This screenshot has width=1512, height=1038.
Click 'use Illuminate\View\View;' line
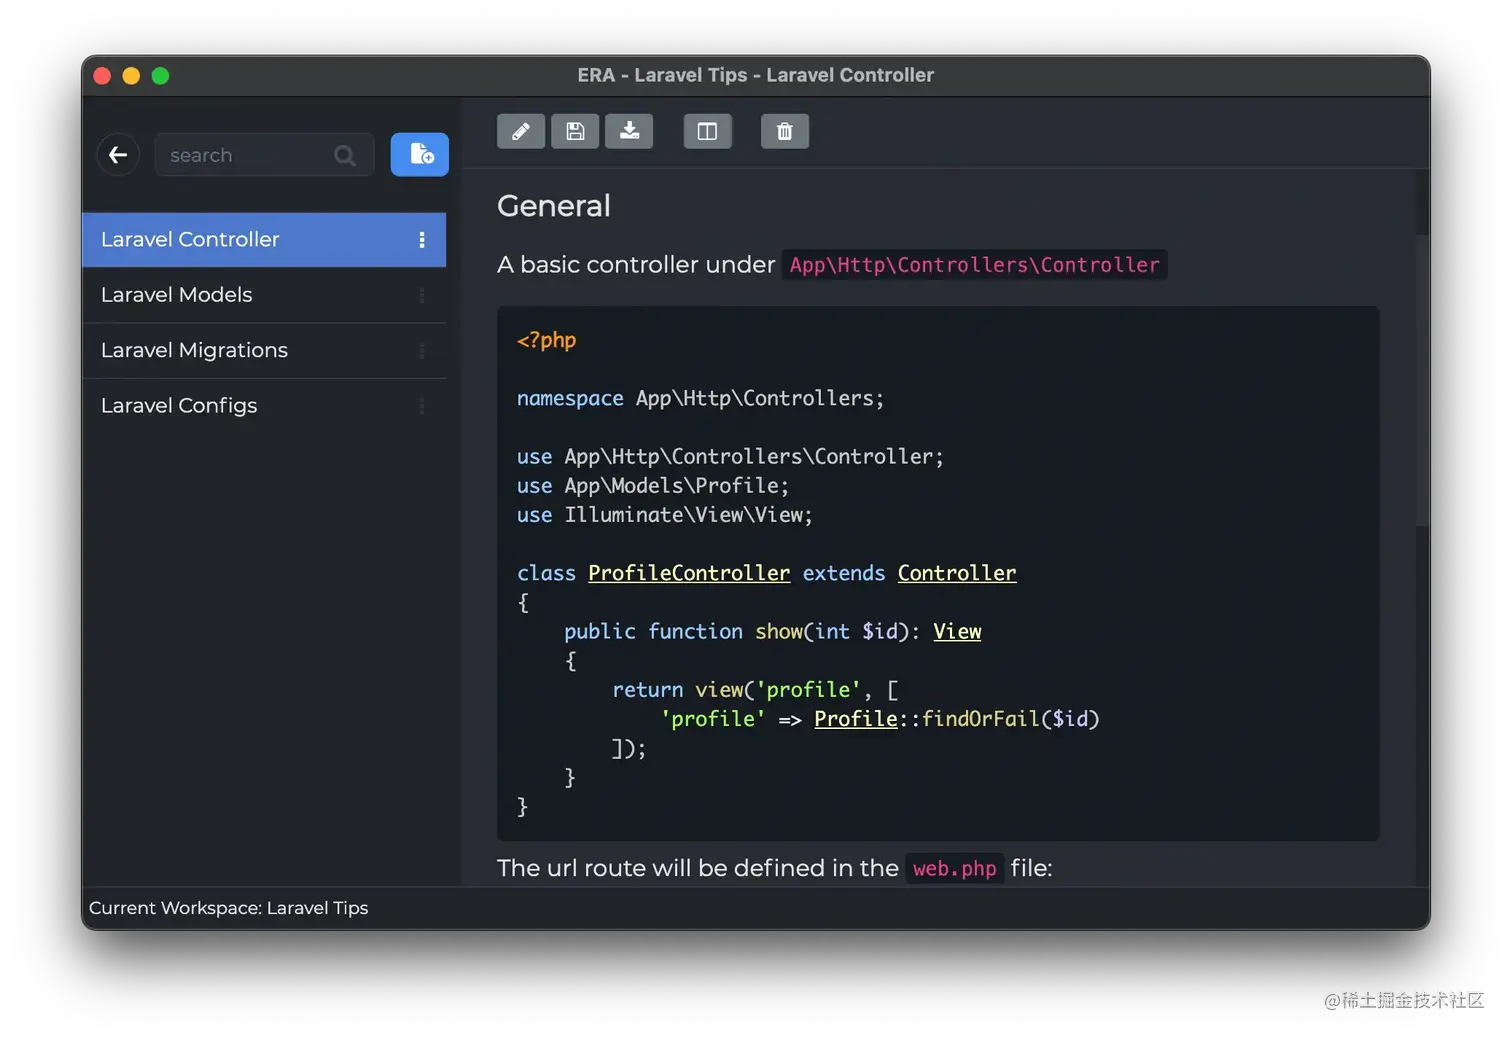(665, 515)
